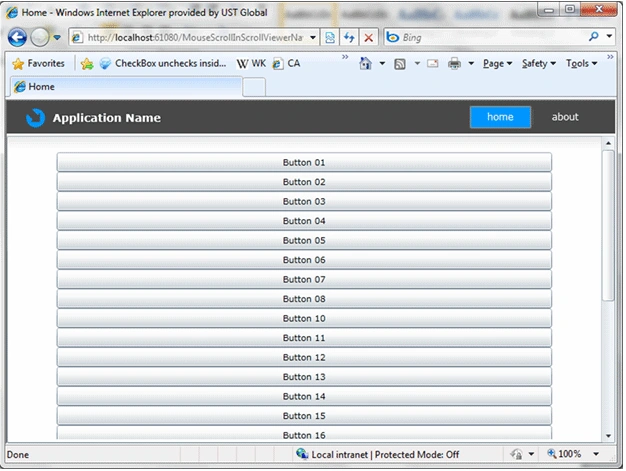Click the RSS Feeds toolbar icon

coord(400,64)
